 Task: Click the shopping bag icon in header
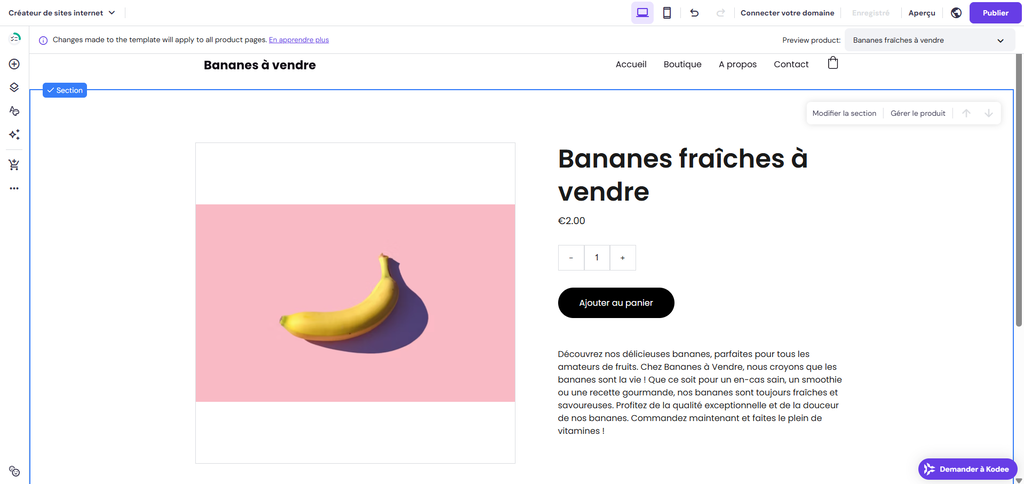pos(833,64)
